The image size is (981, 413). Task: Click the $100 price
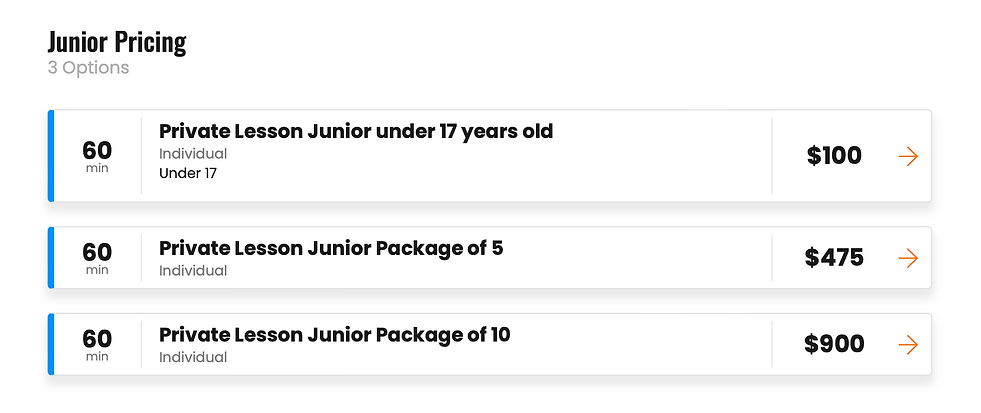click(834, 156)
